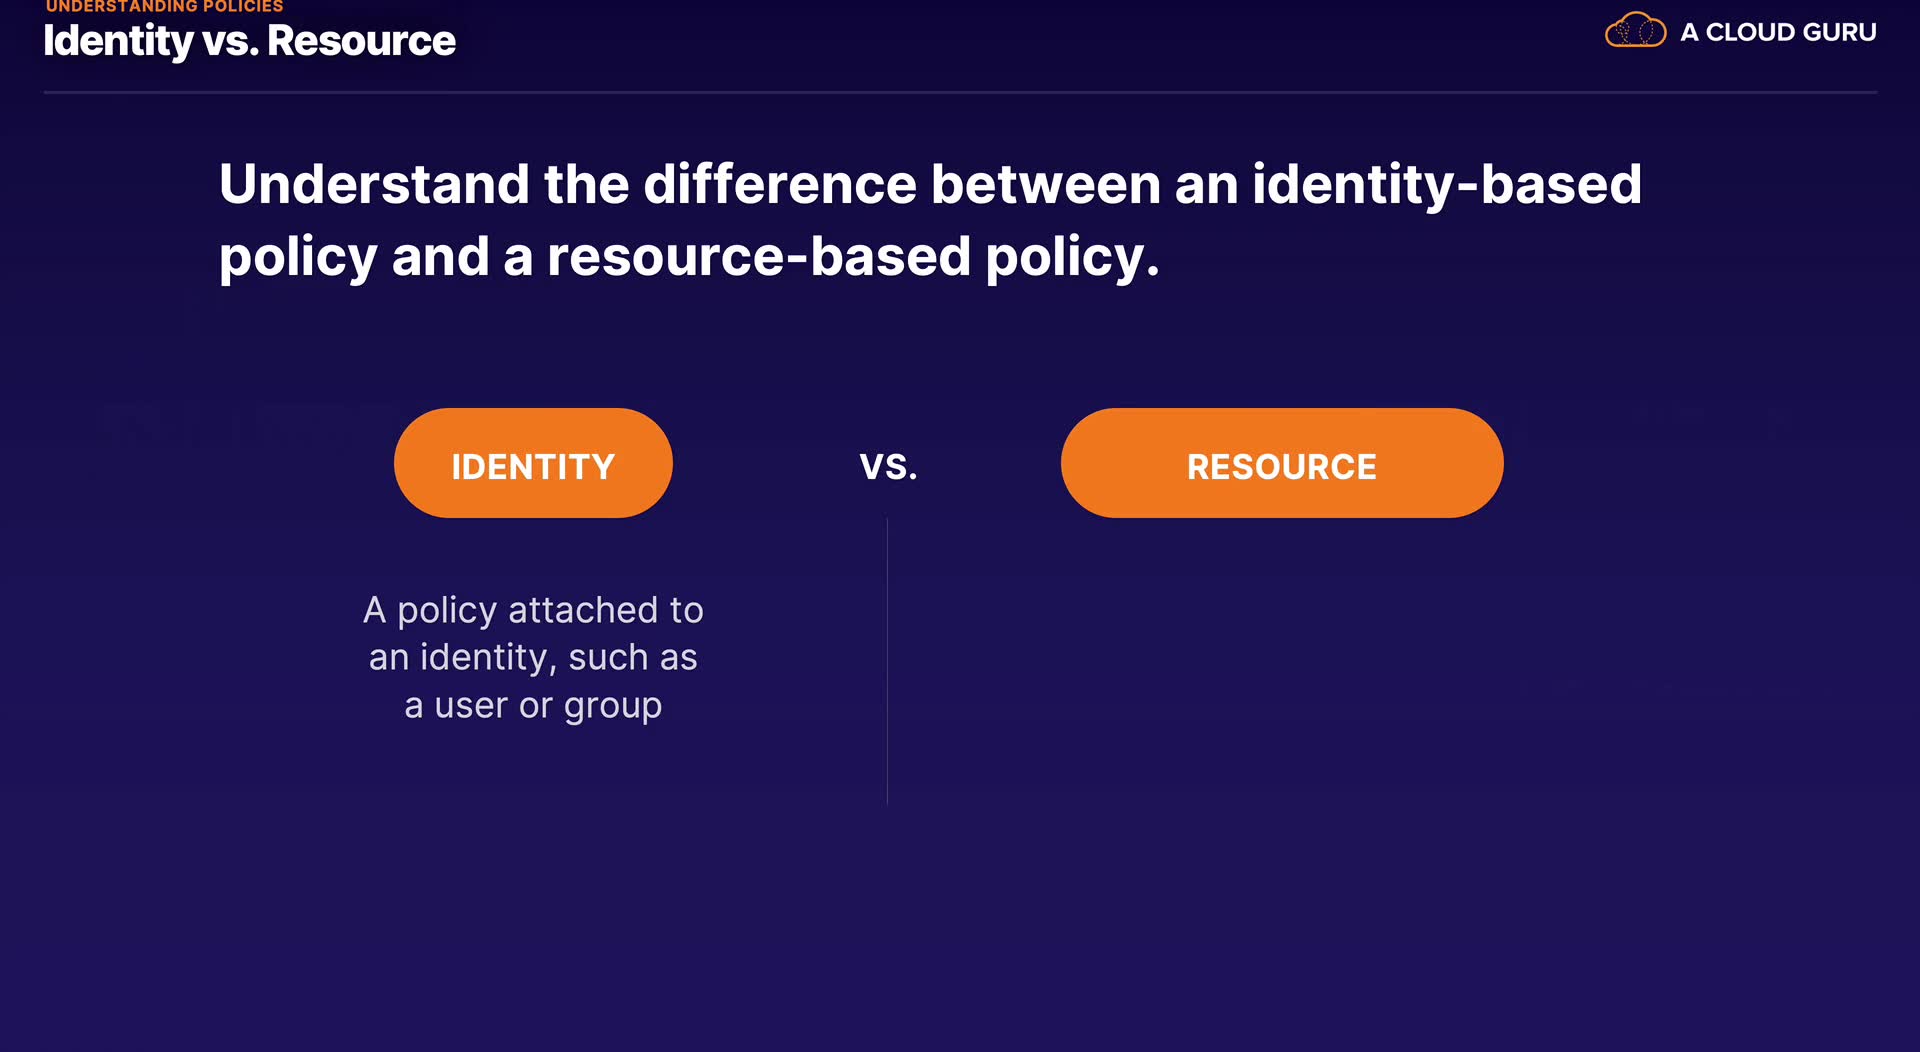The width and height of the screenshot is (1920, 1052).
Task: Click the word "policy." ending the main heading
Action: click(1072, 256)
